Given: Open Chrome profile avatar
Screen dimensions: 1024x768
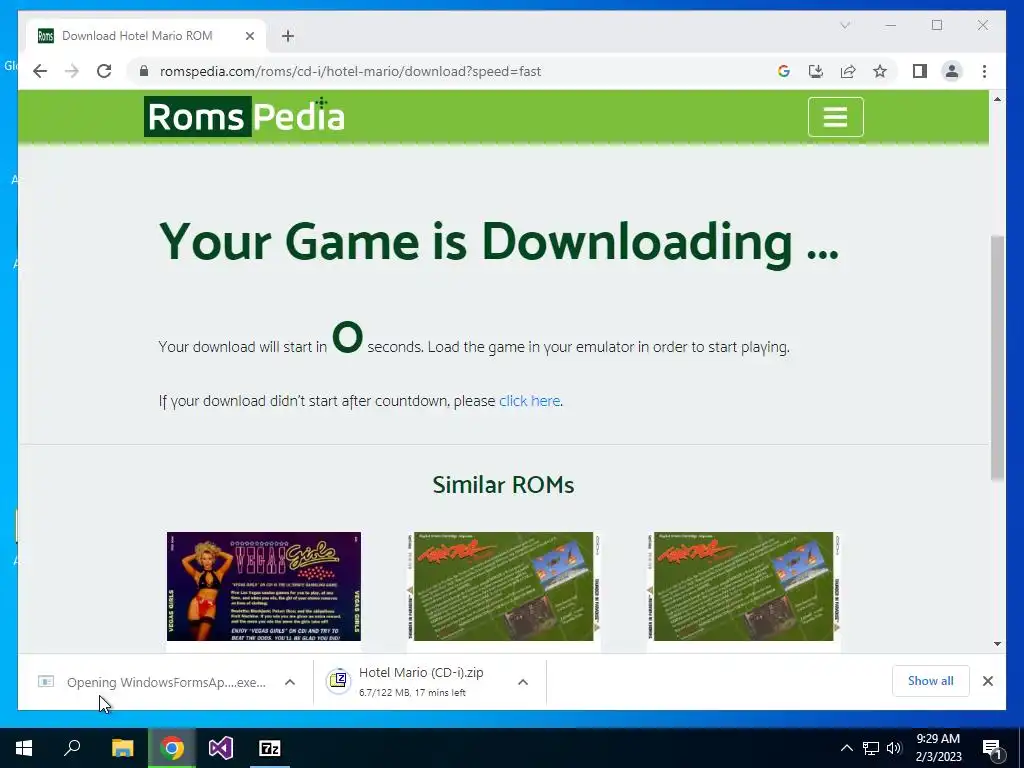Looking at the screenshot, I should (952, 71).
